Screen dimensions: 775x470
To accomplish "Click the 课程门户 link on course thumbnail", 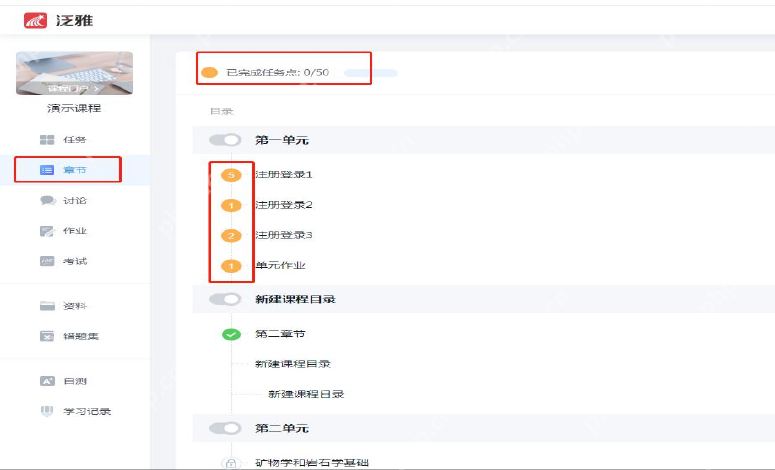I will tap(74, 88).
